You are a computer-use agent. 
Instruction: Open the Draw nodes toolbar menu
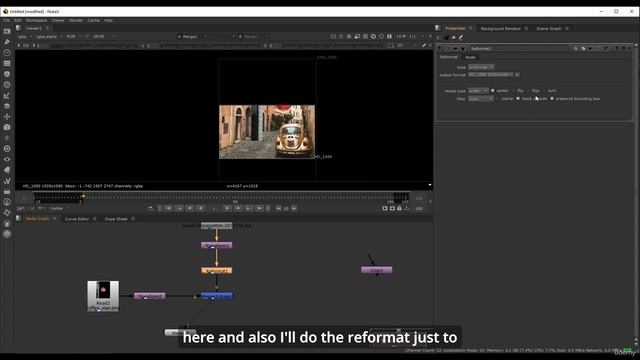(x=7, y=42)
